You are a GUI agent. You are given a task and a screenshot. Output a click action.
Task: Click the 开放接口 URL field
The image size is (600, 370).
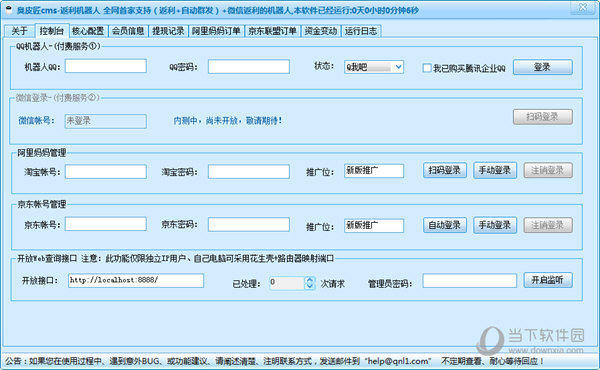(x=136, y=280)
